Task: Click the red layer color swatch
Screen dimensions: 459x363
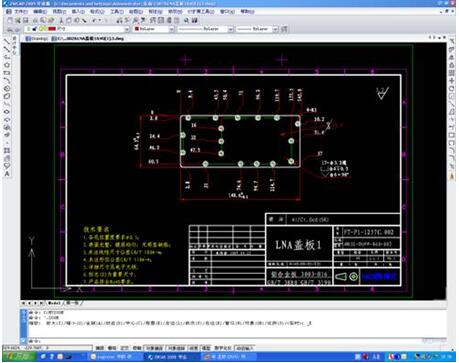Action: pyautogui.click(x=52, y=29)
